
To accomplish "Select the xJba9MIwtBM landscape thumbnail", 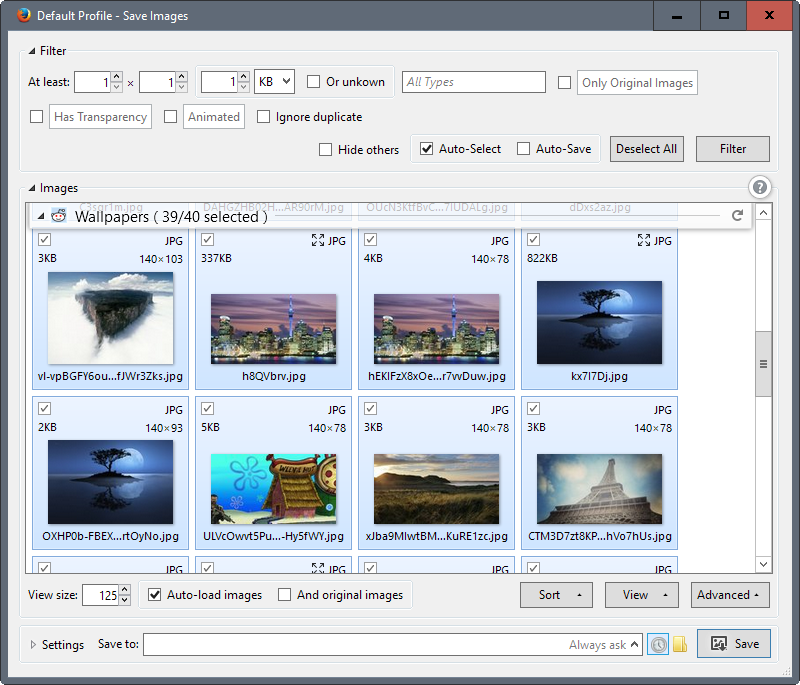I will pos(437,489).
